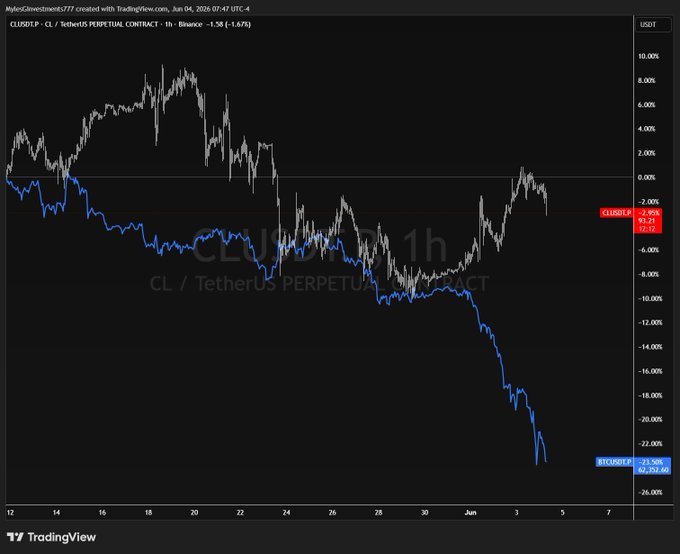This screenshot has height=554, width=680.
Task: Click the -1.58 (-1.67%) change value
Action: pyautogui.click(x=229, y=24)
